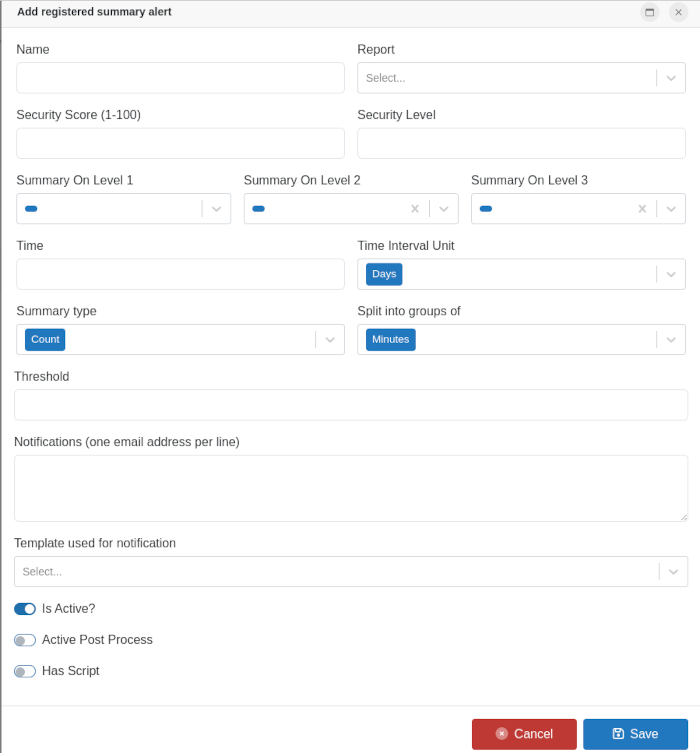Image resolution: width=700 pixels, height=753 pixels.
Task: Maximize the alert dialog window
Action: pos(650,12)
